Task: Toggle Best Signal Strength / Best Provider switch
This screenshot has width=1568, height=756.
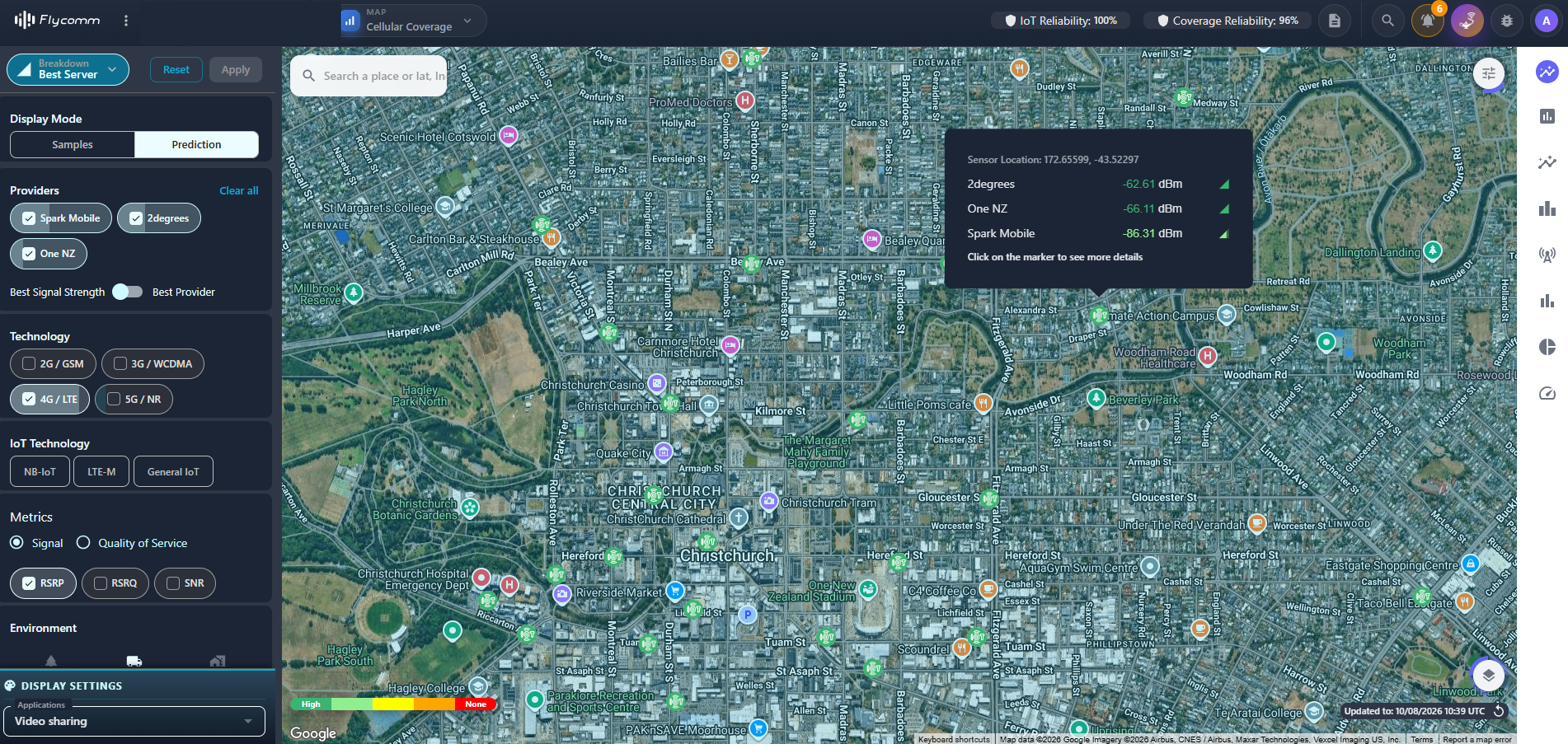Action: click(127, 292)
